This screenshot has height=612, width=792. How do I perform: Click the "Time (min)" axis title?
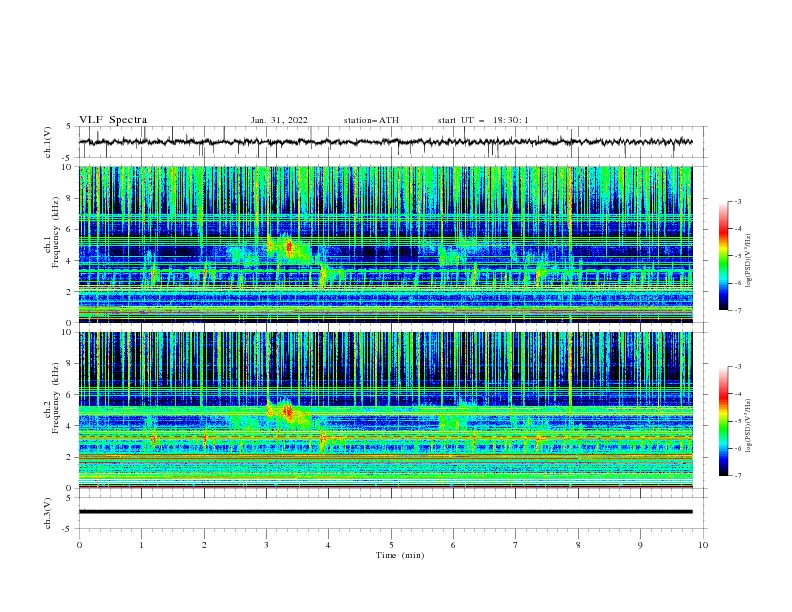coord(400,555)
